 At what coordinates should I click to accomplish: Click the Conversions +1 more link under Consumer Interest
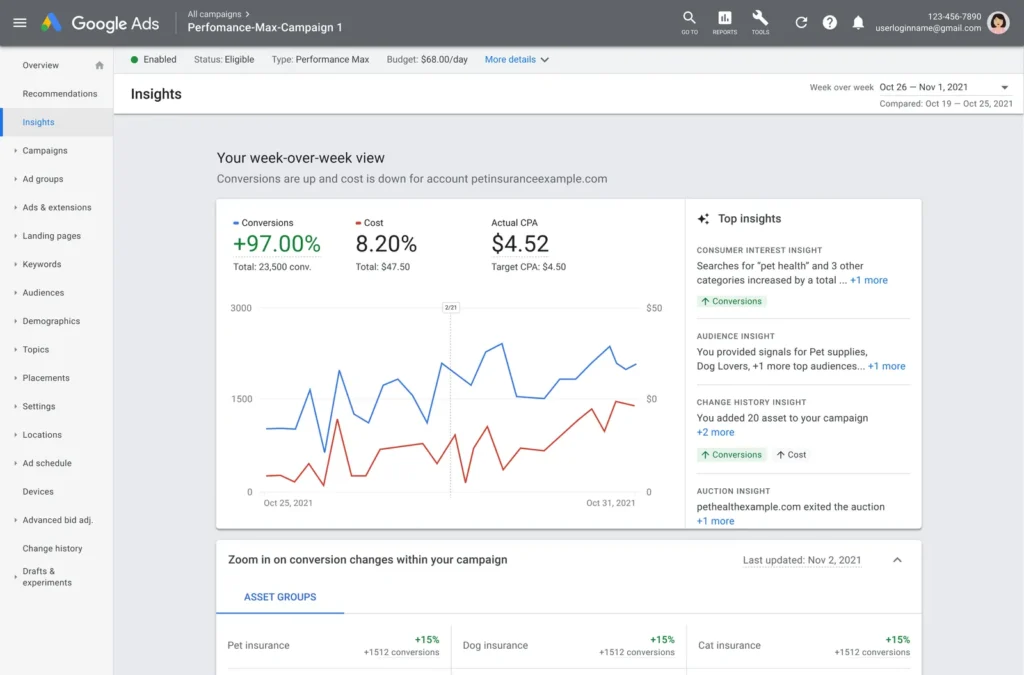[x=869, y=279]
